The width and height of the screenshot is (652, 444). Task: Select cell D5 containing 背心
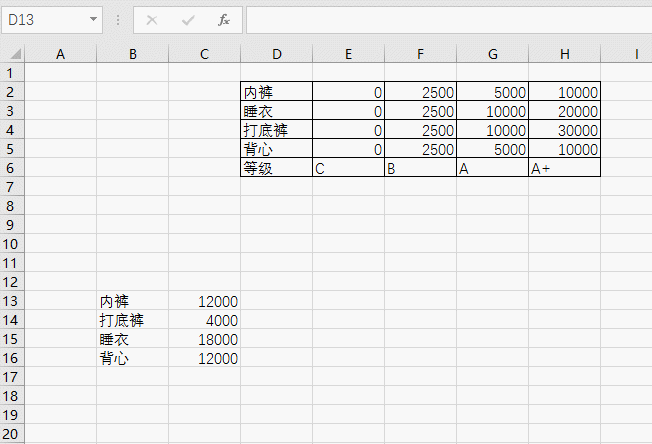click(277, 149)
